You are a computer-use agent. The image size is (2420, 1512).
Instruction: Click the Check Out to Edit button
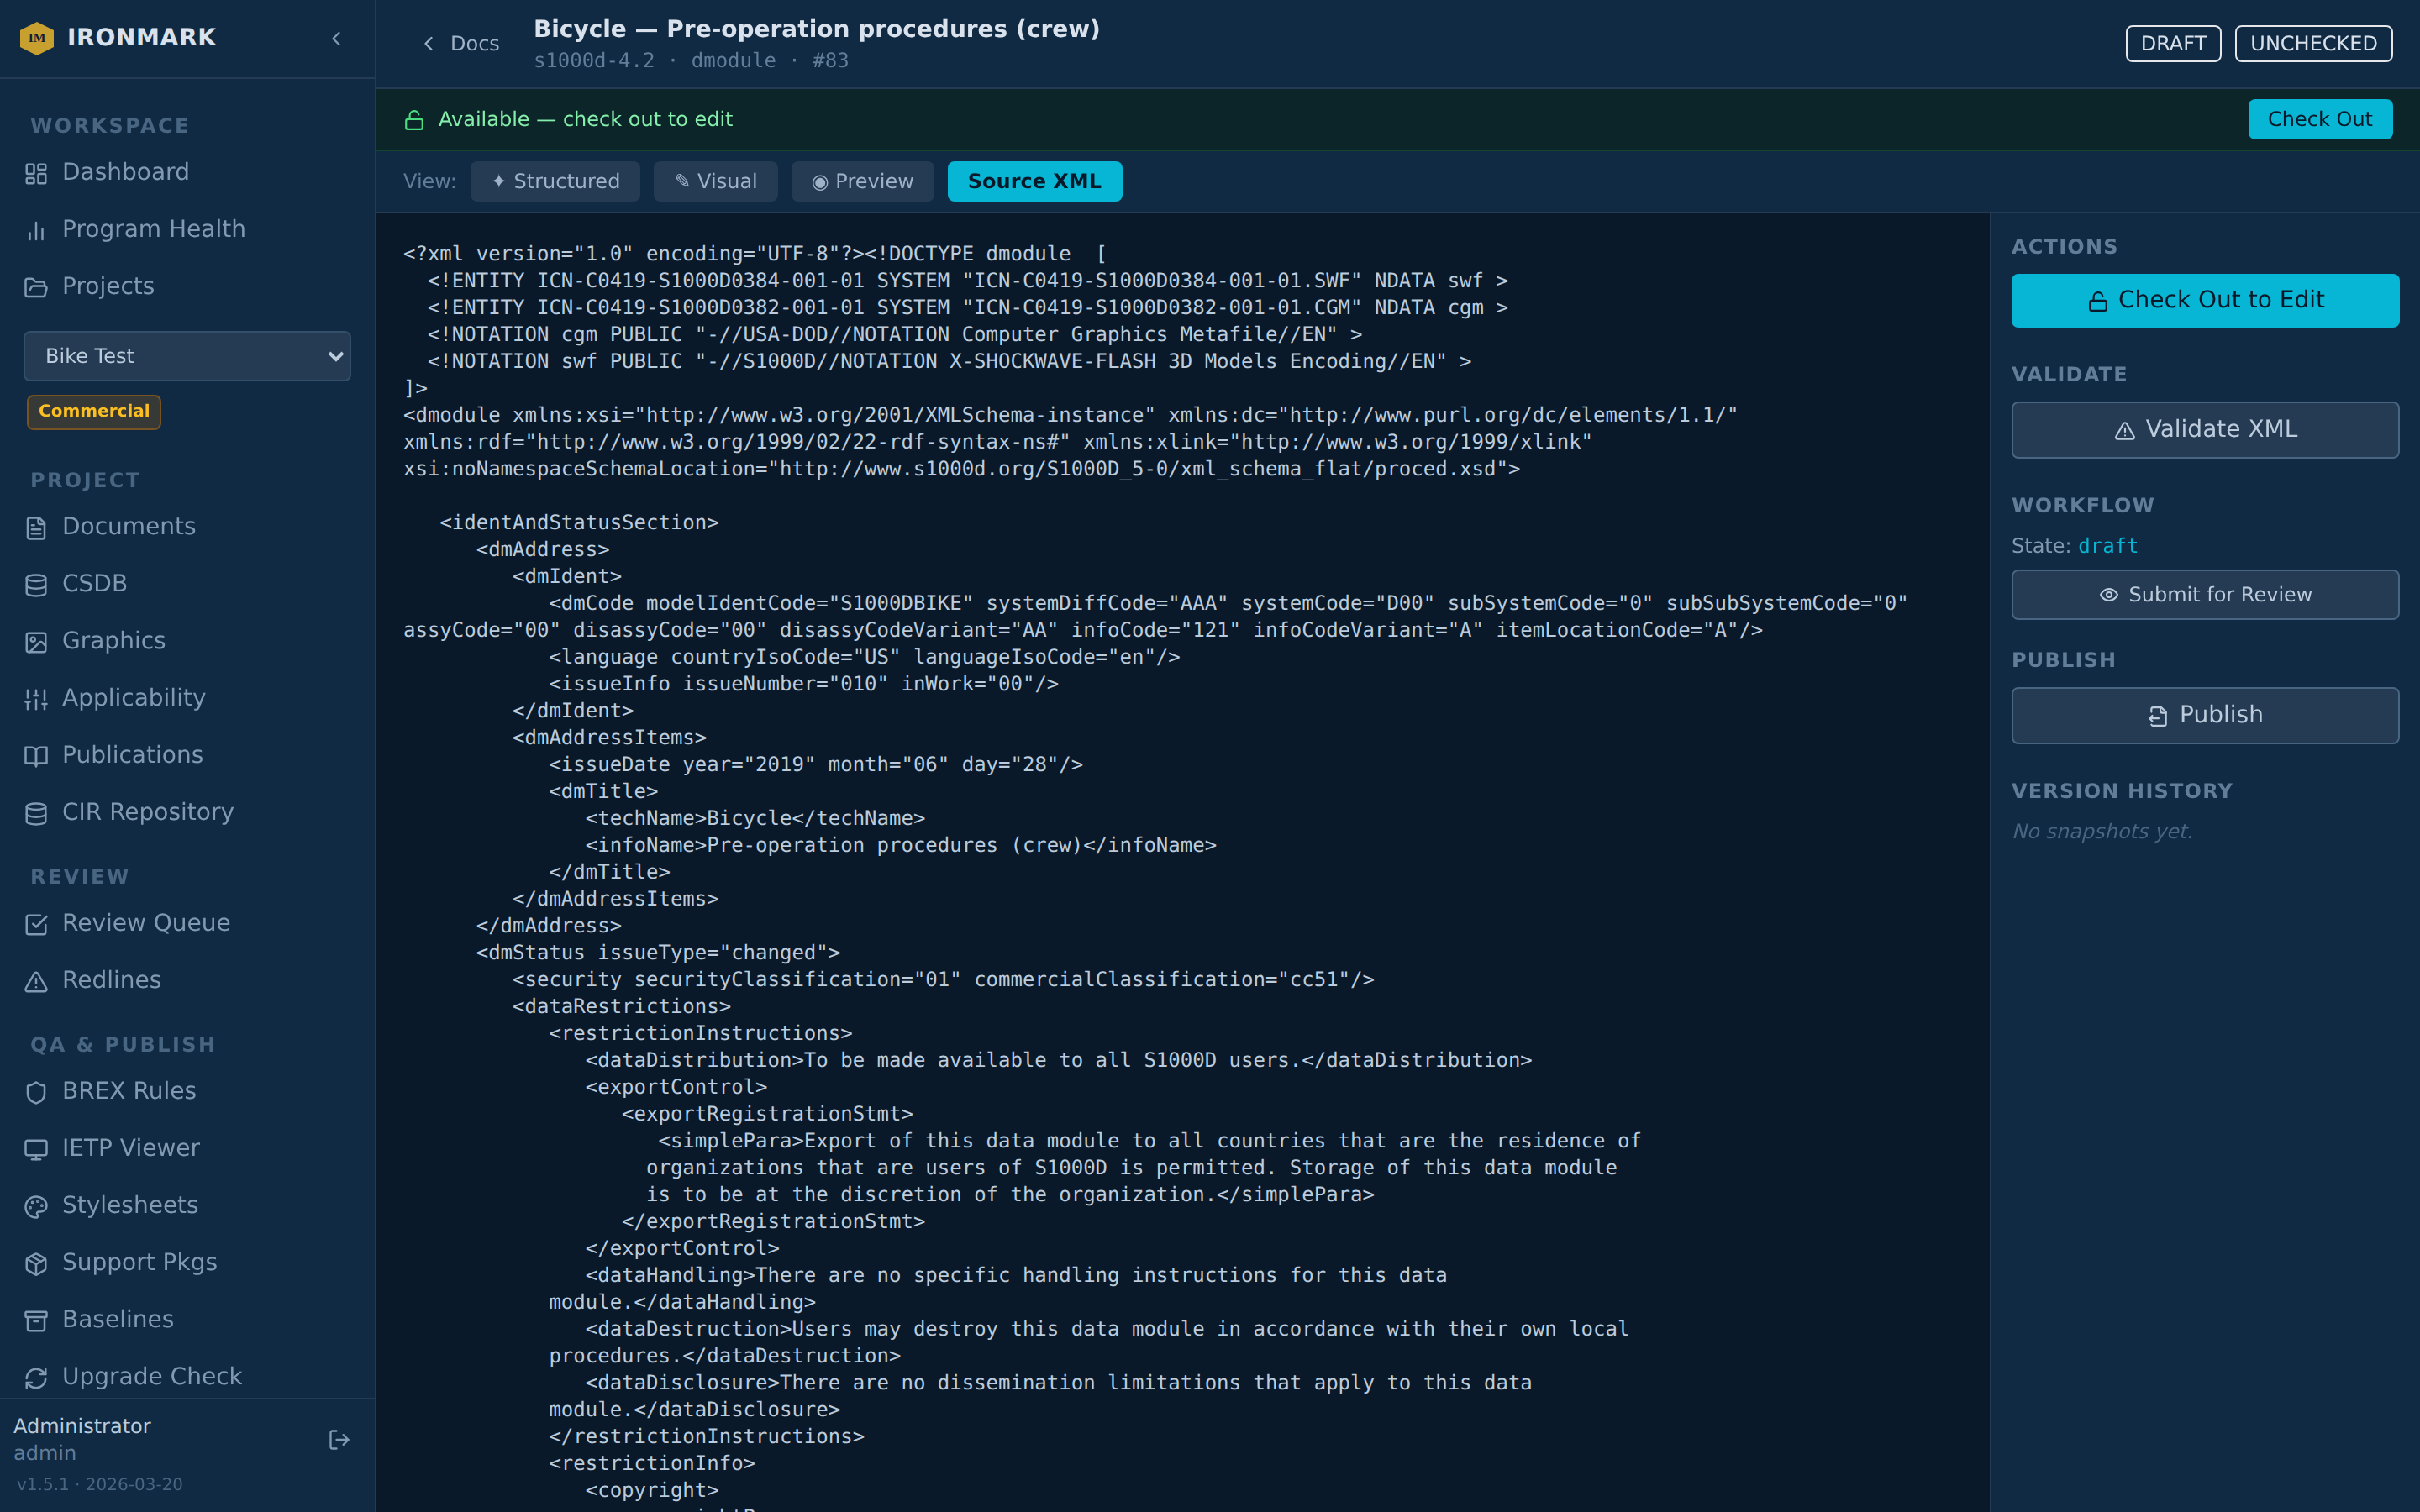click(2204, 300)
